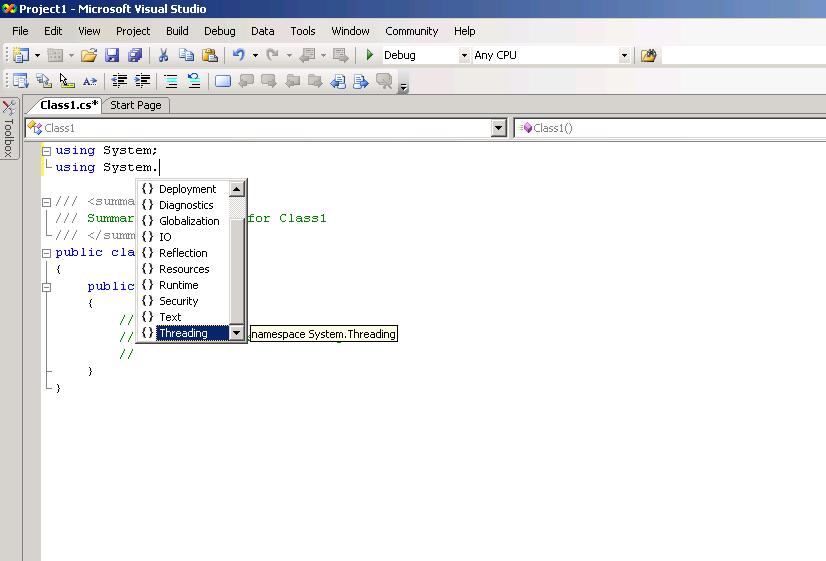826x561 pixels.
Task: Open the Debug configuration dropdown
Action: tap(464, 55)
